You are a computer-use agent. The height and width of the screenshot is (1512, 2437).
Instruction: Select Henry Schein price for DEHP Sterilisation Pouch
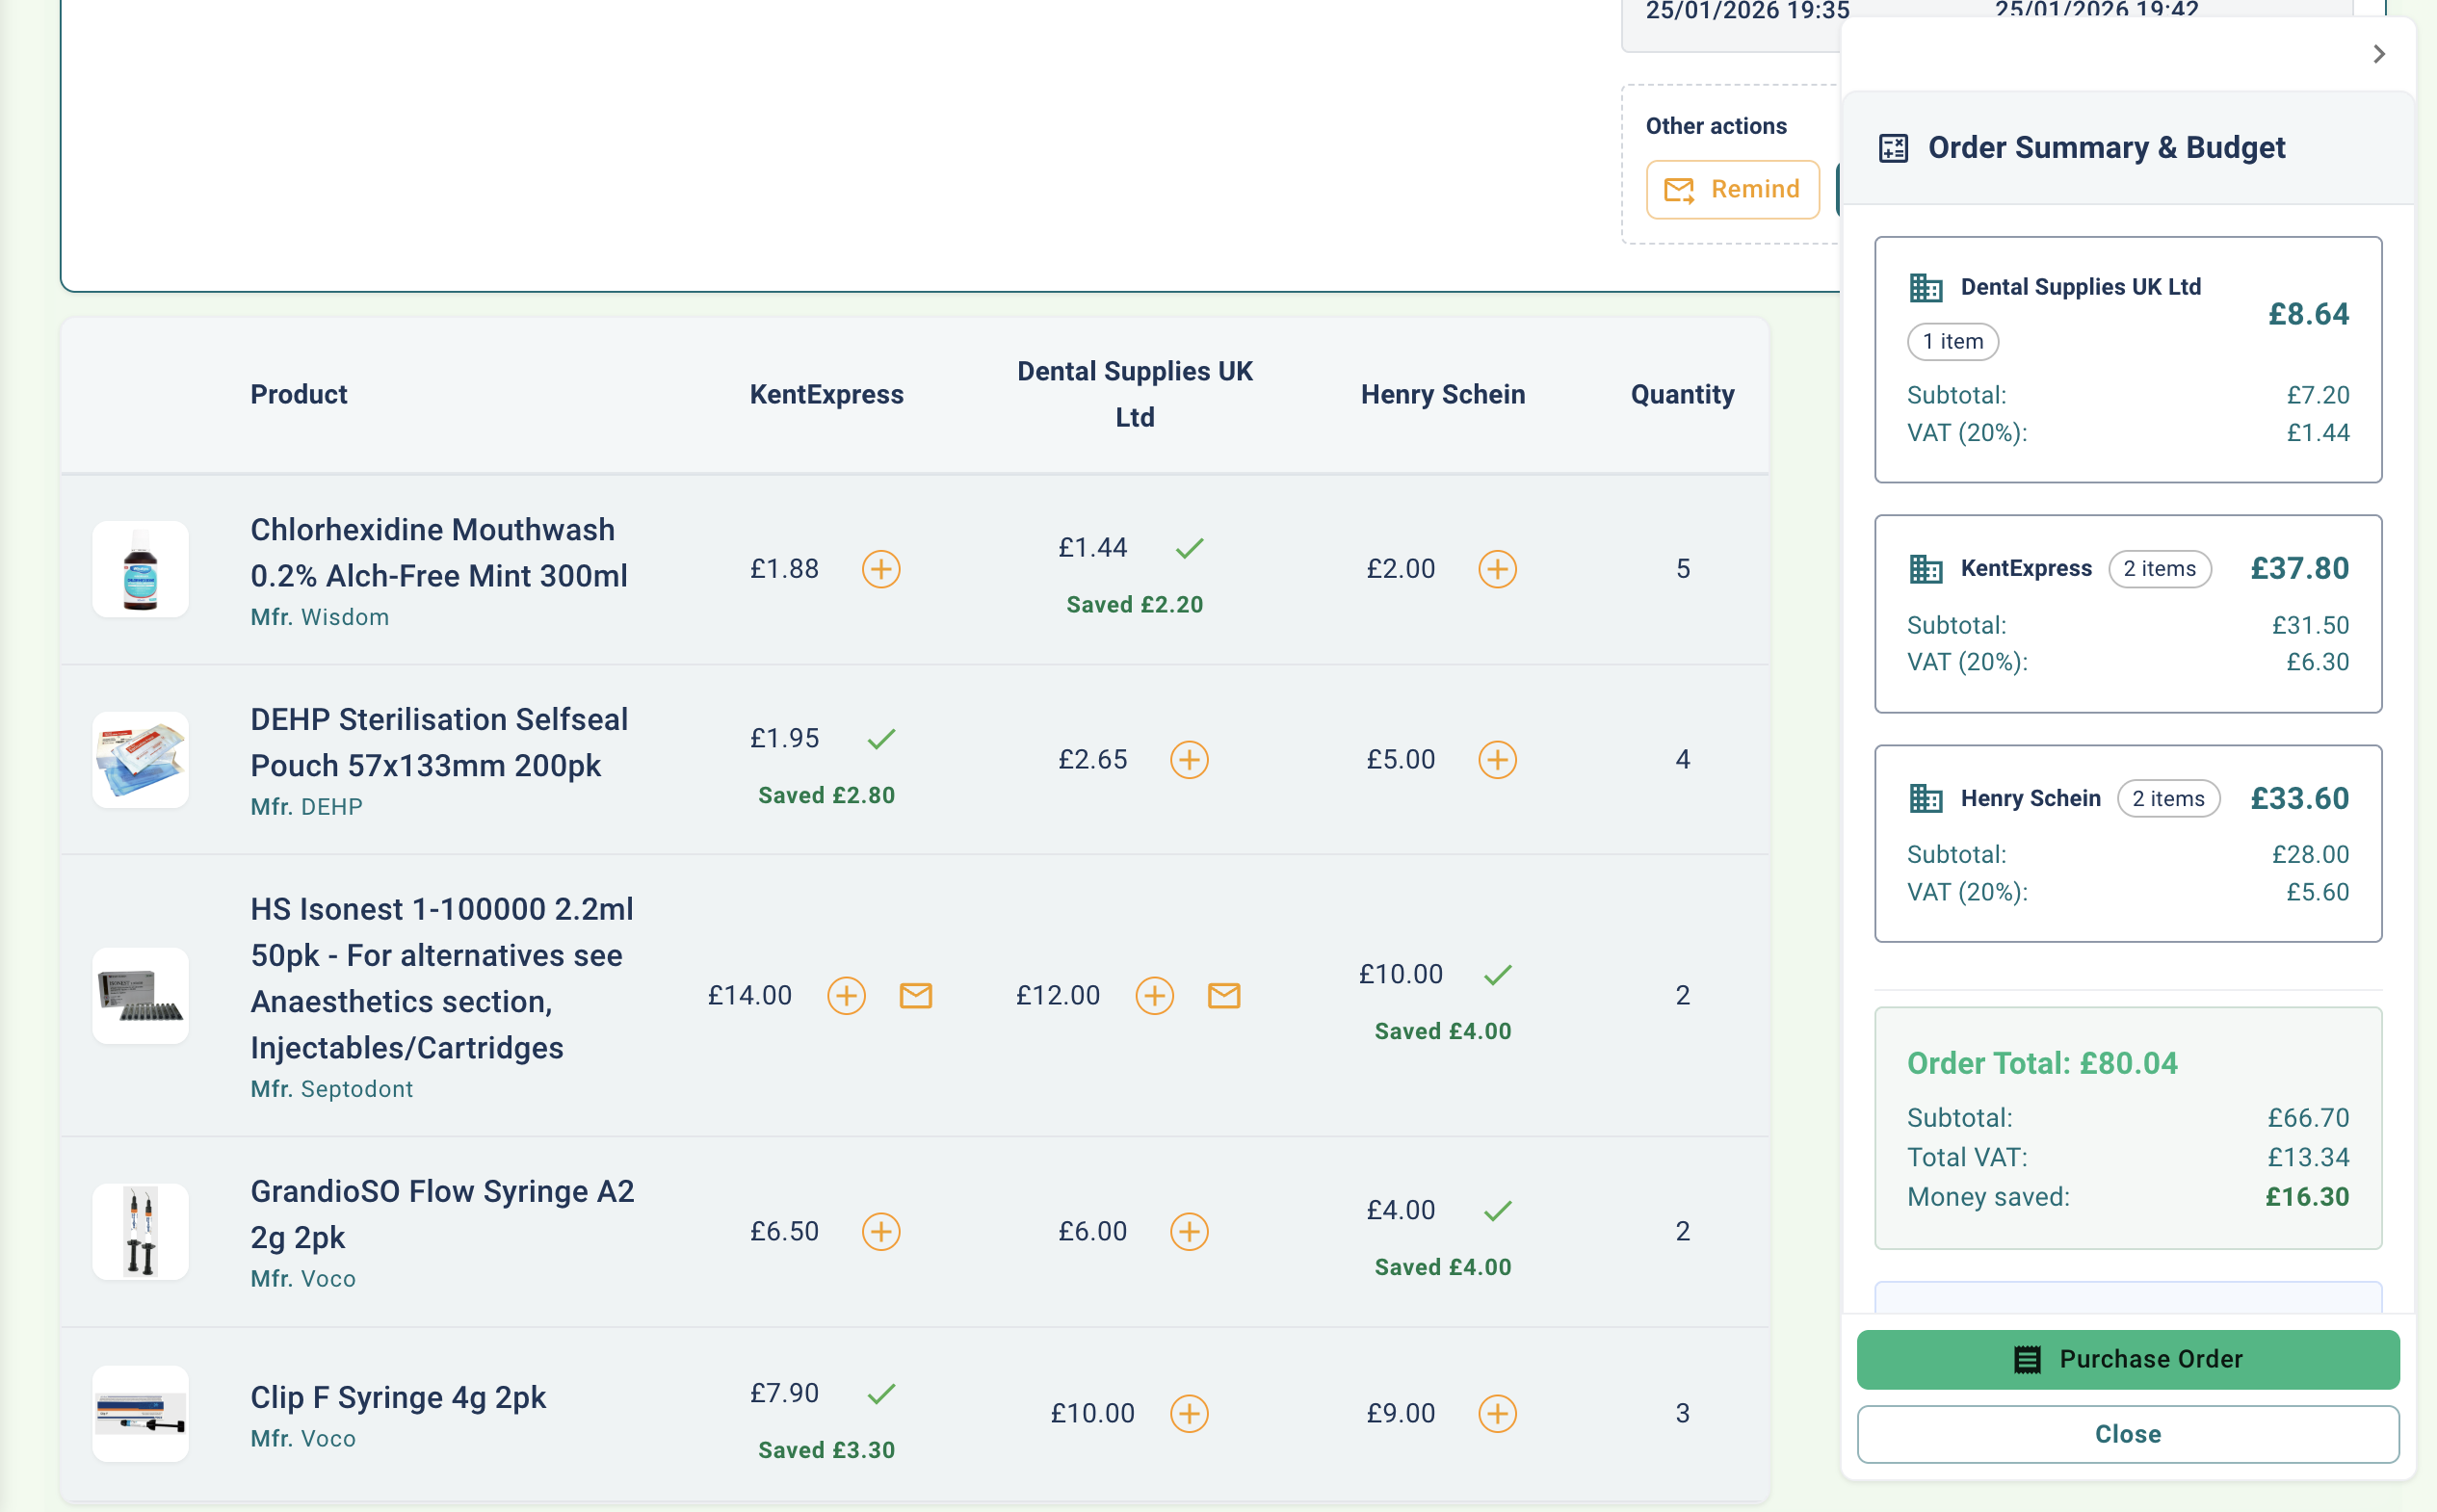click(x=1497, y=760)
